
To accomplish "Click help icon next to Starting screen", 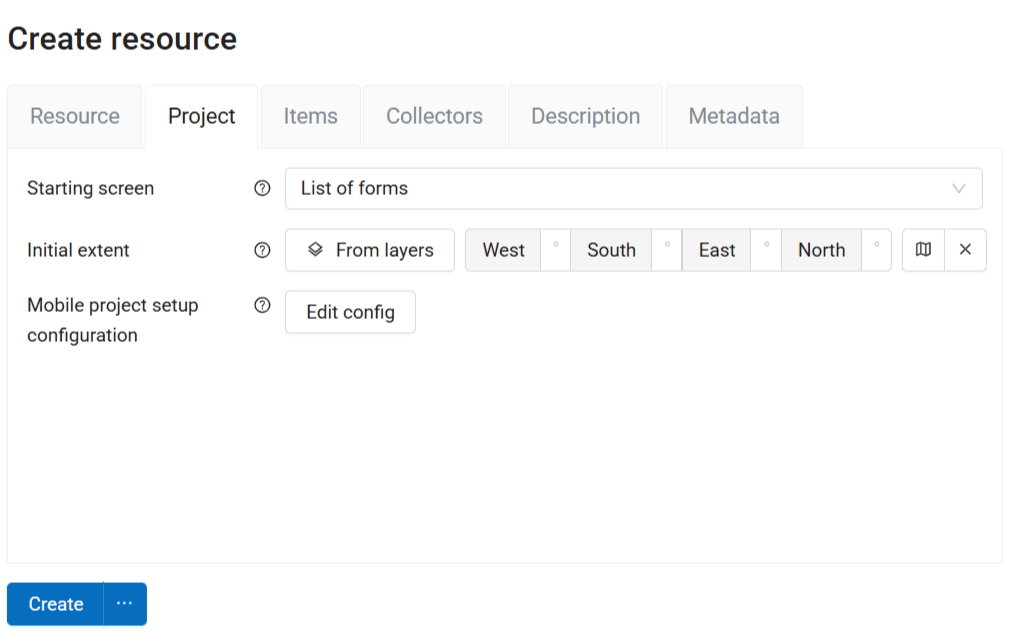I will 262,188.
